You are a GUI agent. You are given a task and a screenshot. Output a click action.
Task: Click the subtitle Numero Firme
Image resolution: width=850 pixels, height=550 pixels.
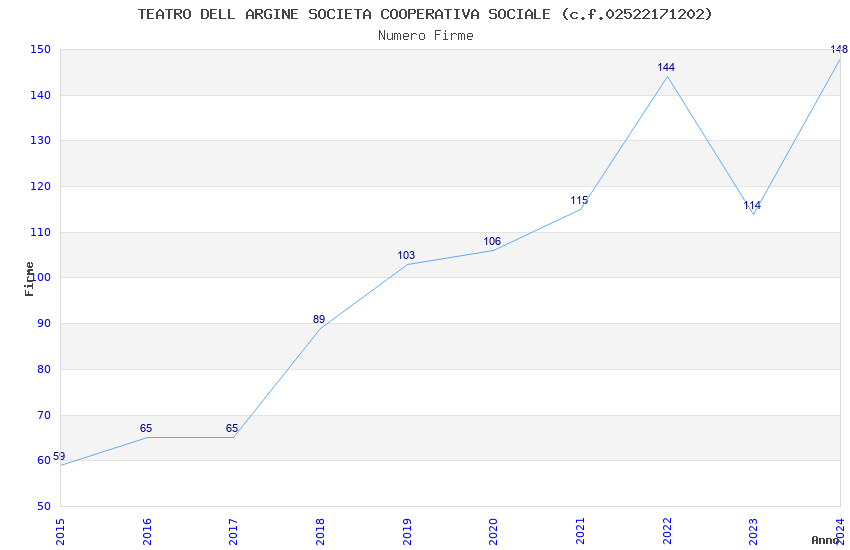(x=426, y=35)
